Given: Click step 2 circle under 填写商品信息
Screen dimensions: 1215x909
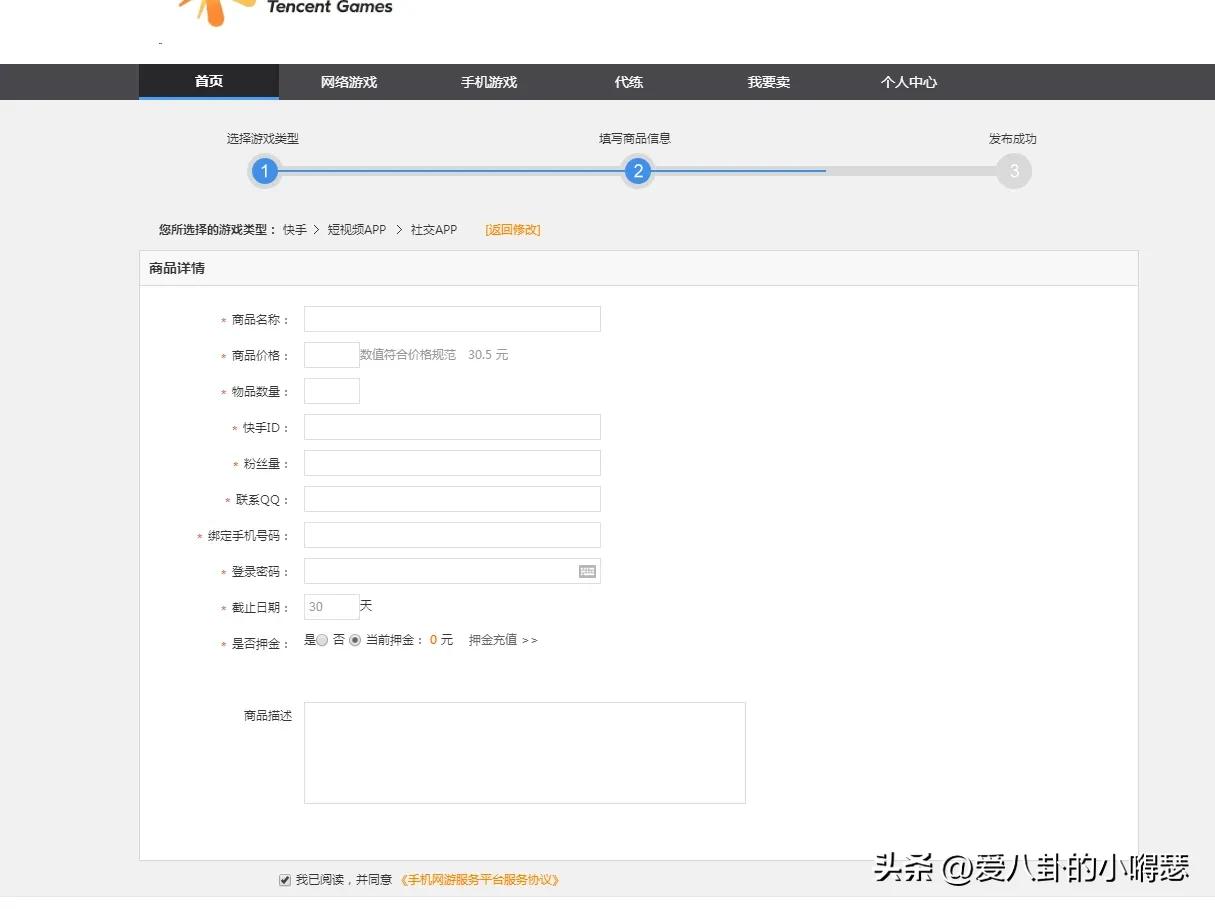Looking at the screenshot, I should [637, 171].
